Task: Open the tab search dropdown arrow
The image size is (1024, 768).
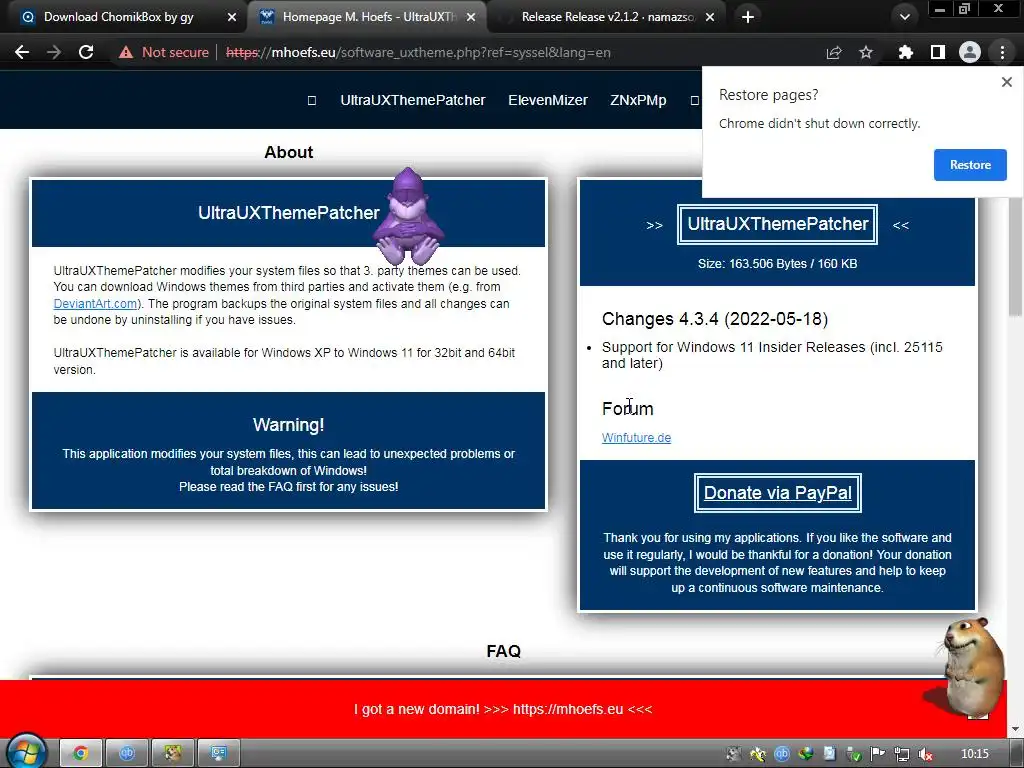Action: tap(904, 17)
